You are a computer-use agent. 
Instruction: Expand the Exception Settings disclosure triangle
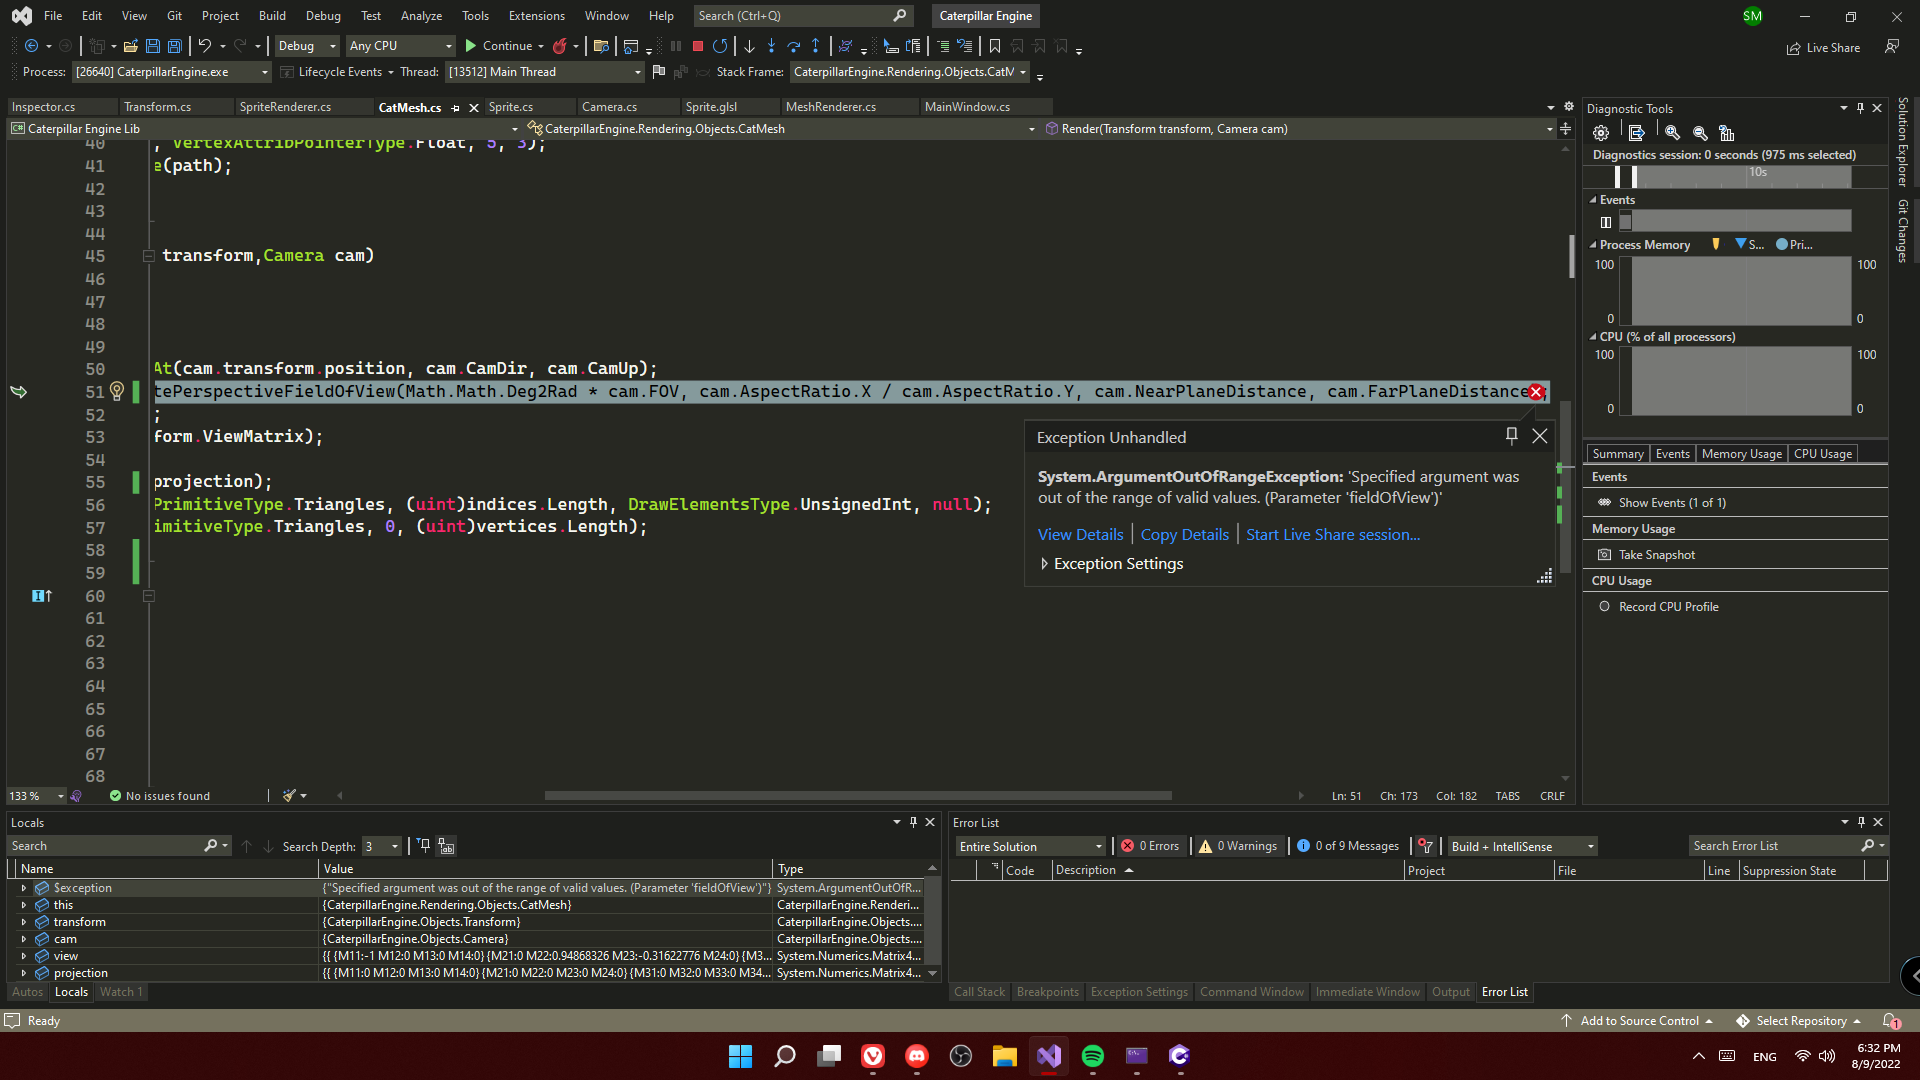pos(1045,563)
